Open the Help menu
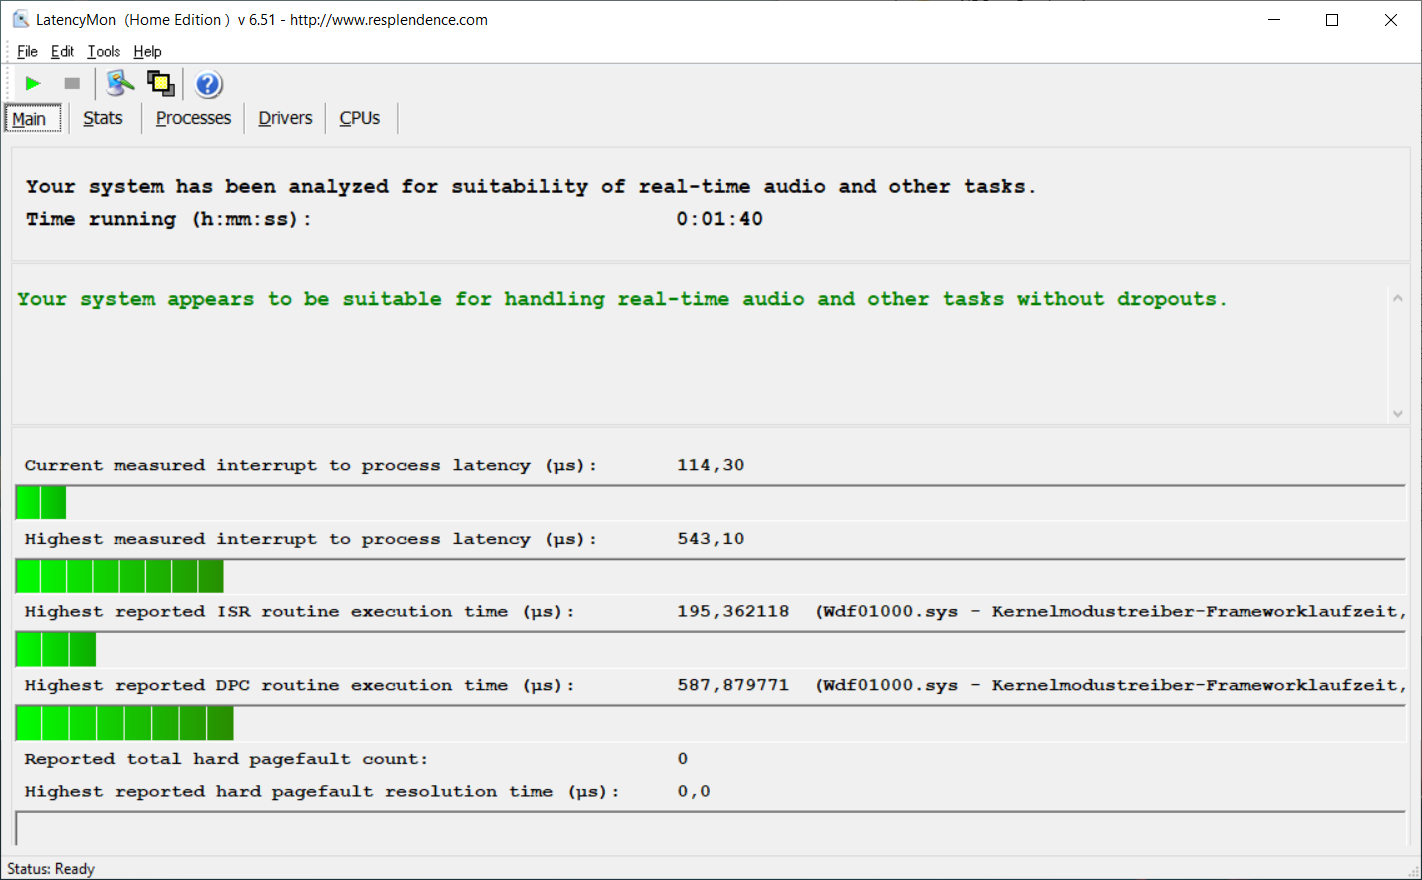This screenshot has width=1422, height=880. (147, 52)
